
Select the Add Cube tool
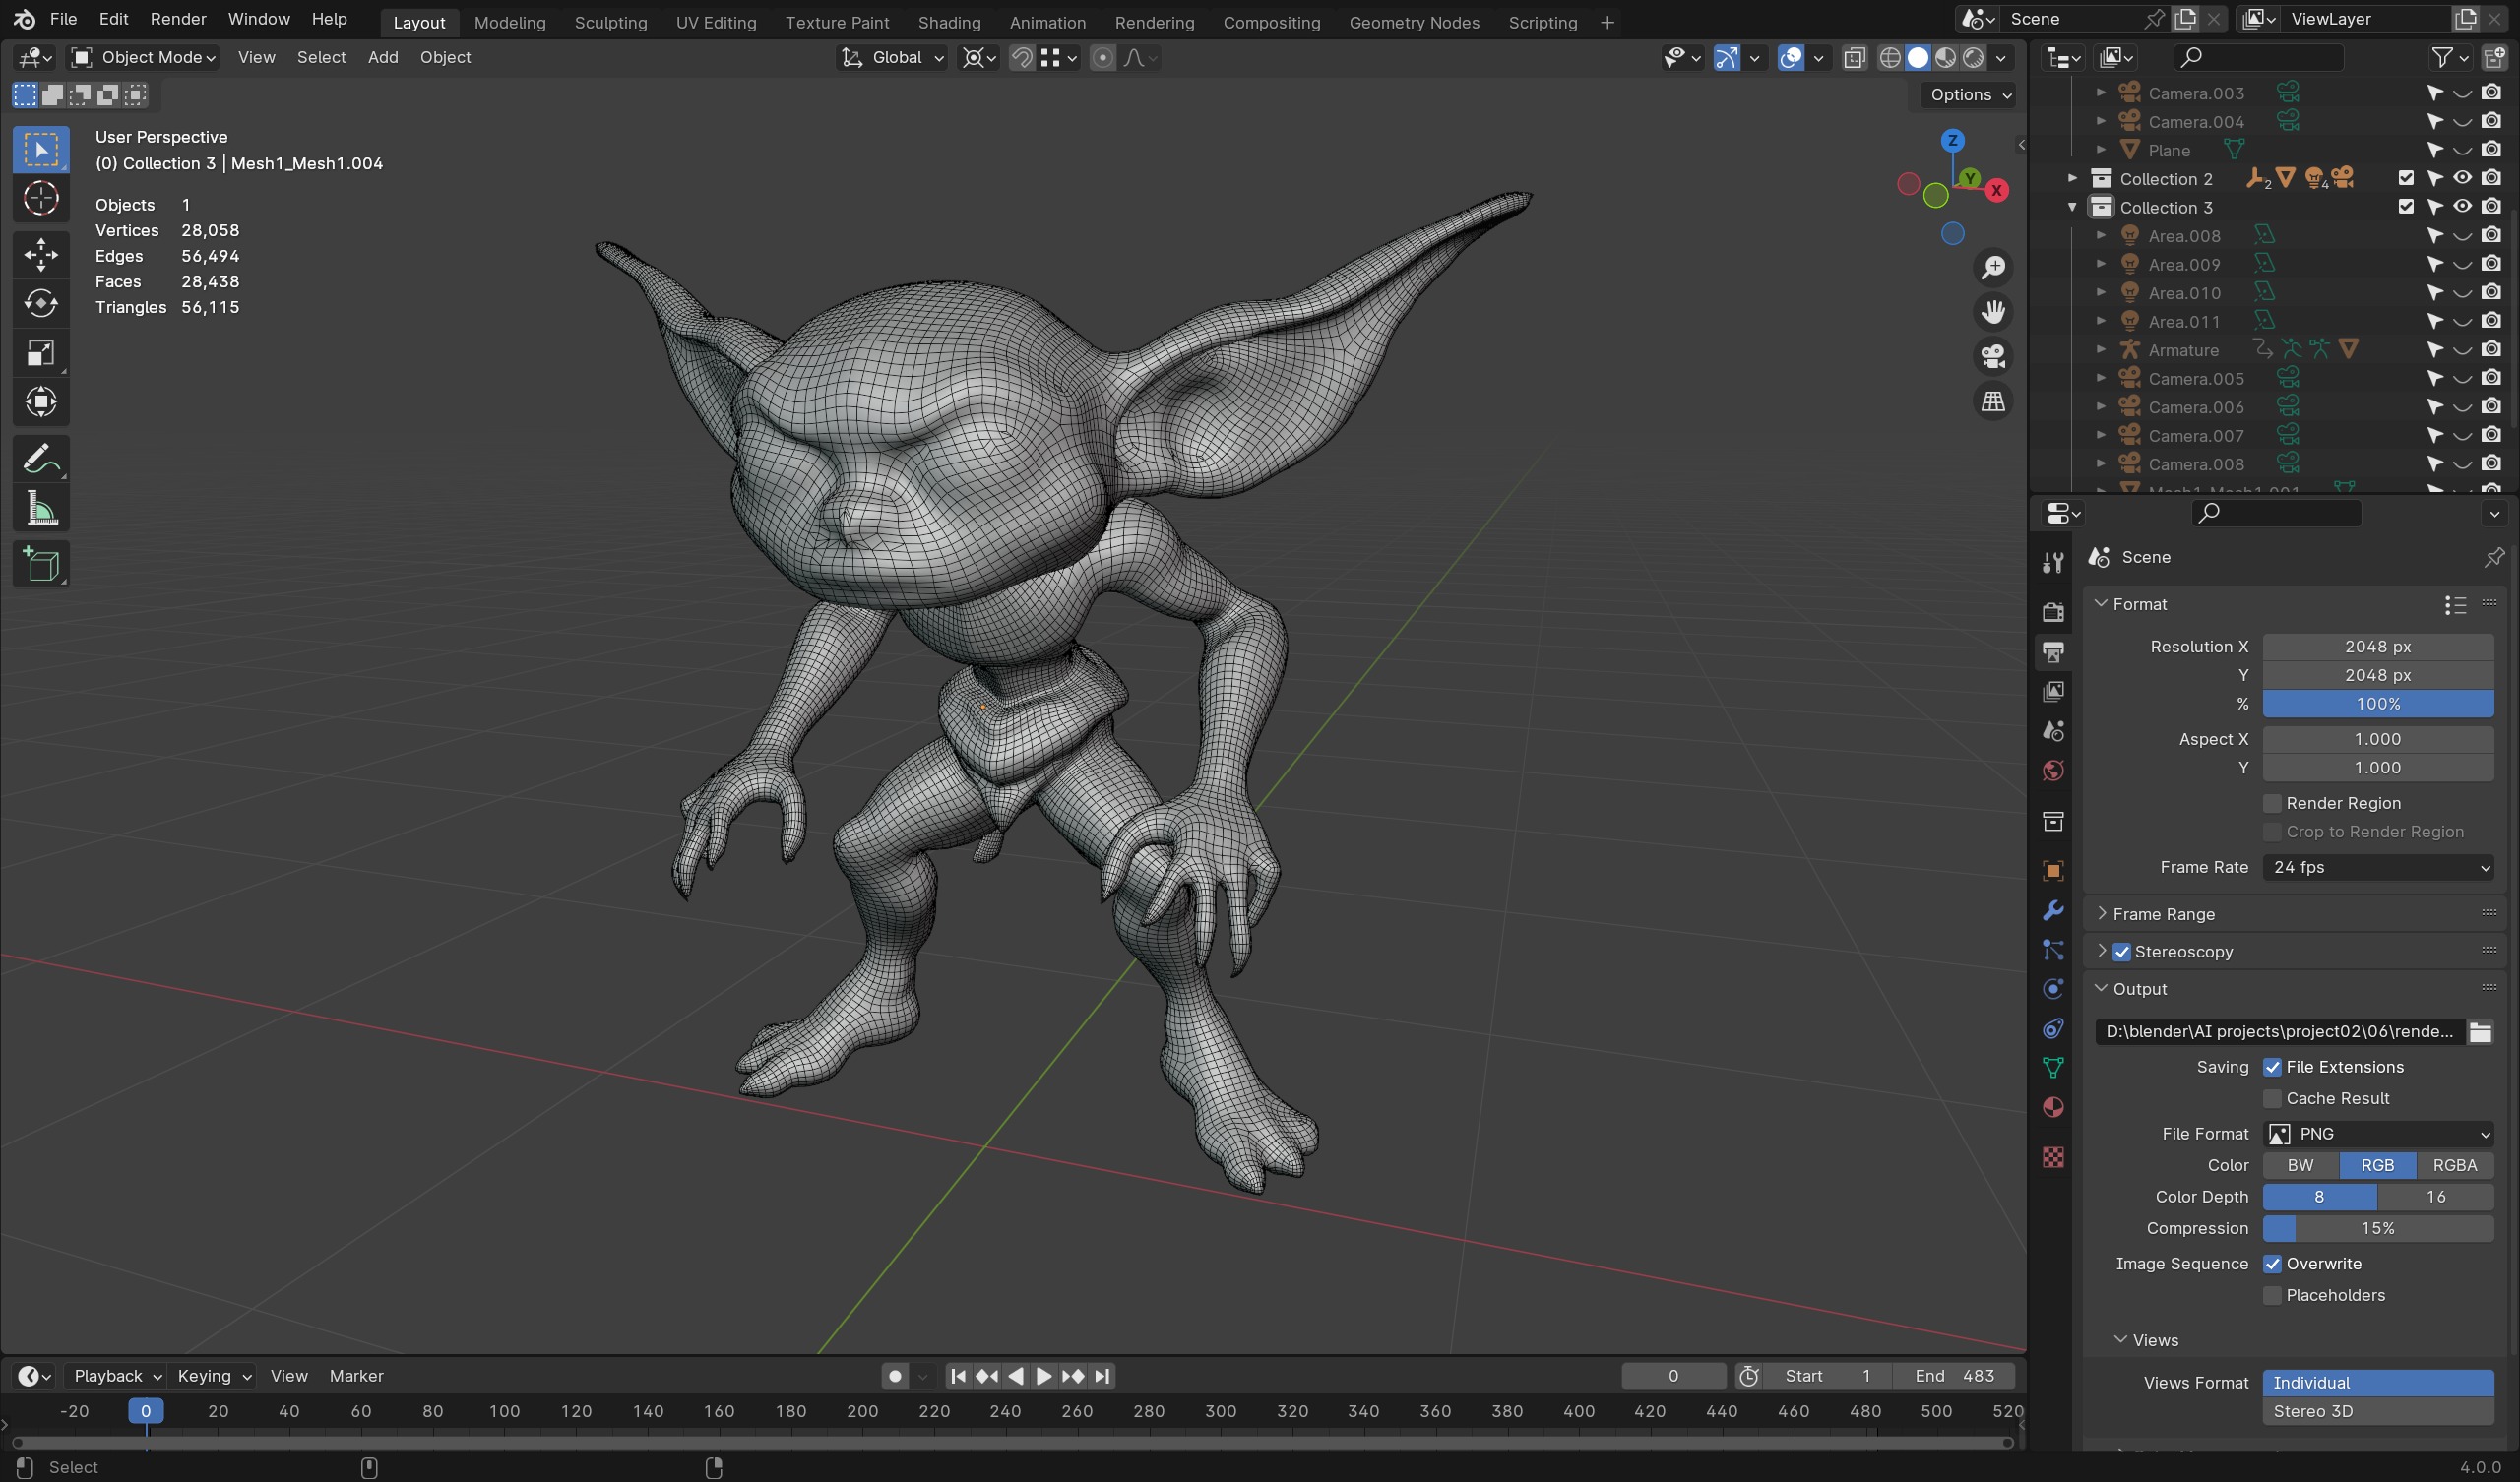(x=41, y=565)
